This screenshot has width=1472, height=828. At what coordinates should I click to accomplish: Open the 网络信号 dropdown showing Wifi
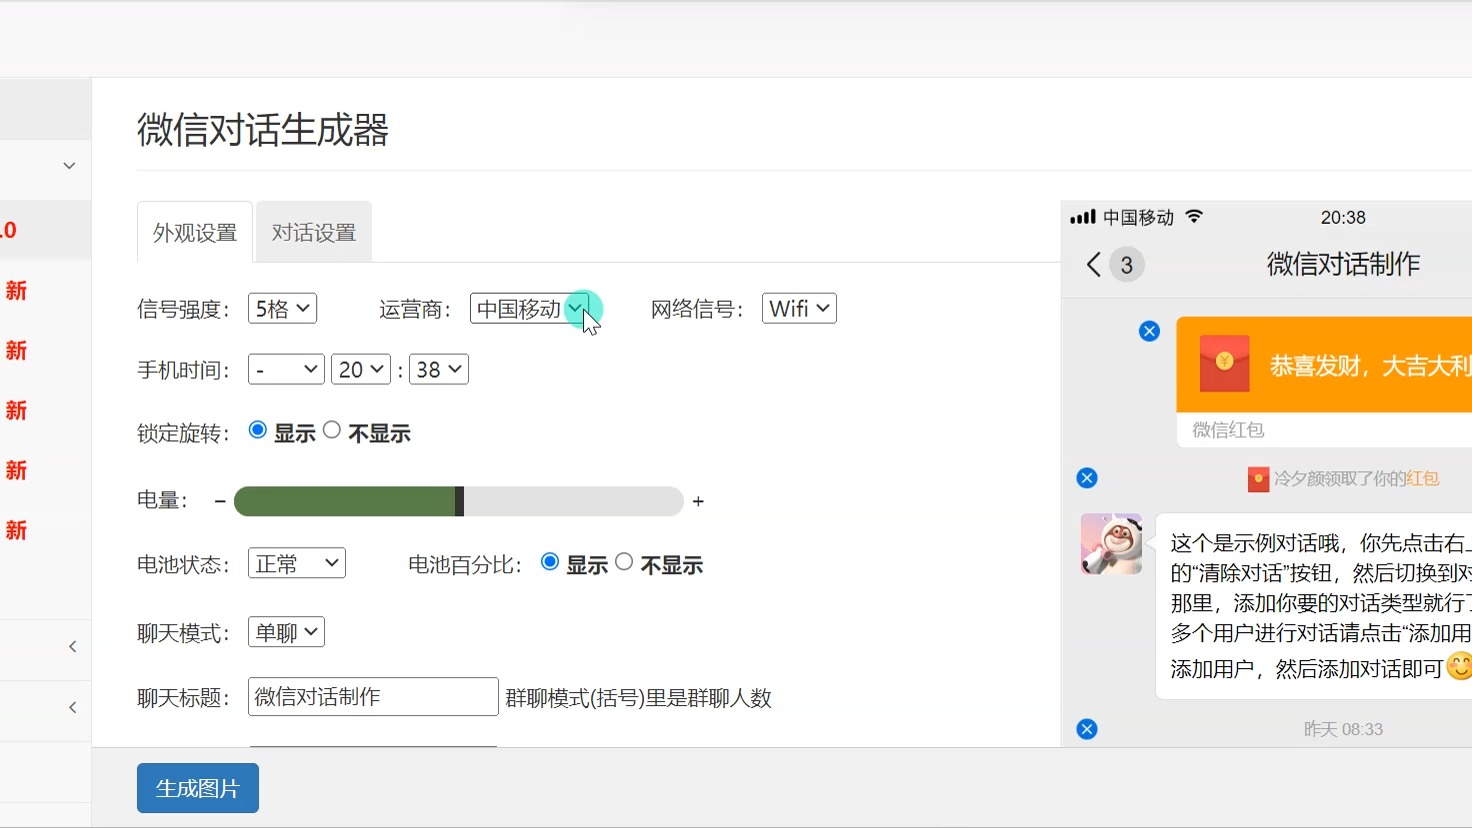(799, 308)
